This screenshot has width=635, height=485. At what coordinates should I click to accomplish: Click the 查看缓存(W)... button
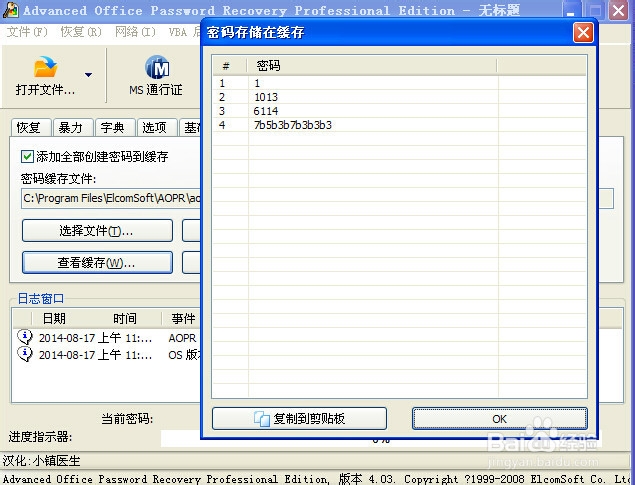[x=97, y=263]
